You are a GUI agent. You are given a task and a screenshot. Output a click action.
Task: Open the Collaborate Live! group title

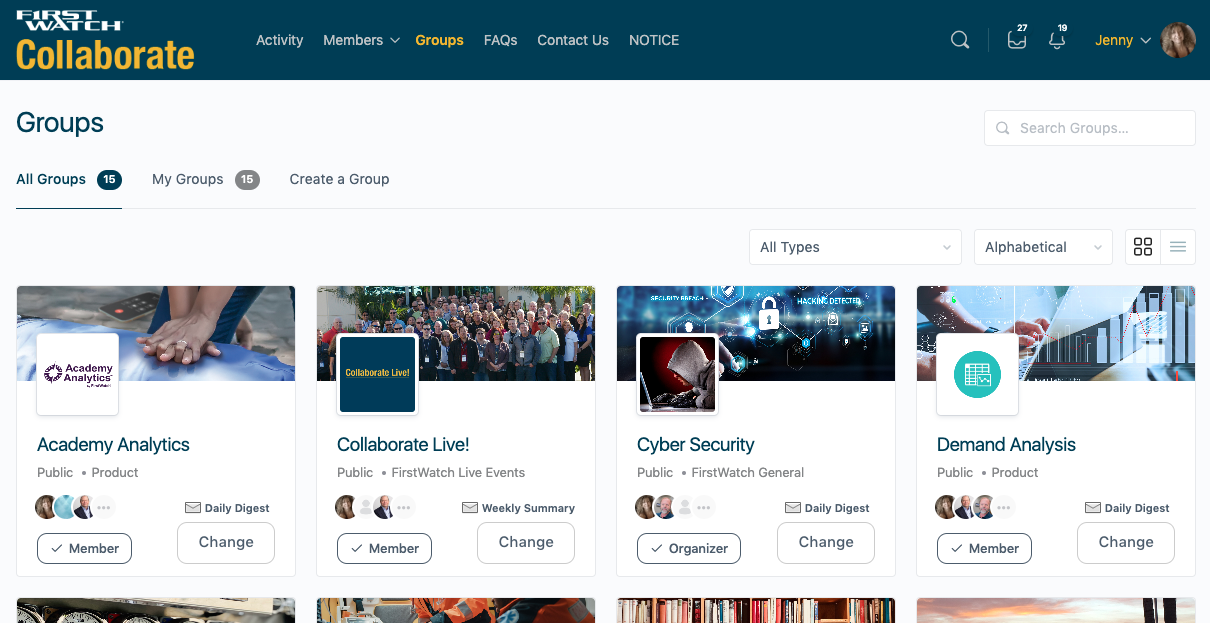(x=403, y=445)
